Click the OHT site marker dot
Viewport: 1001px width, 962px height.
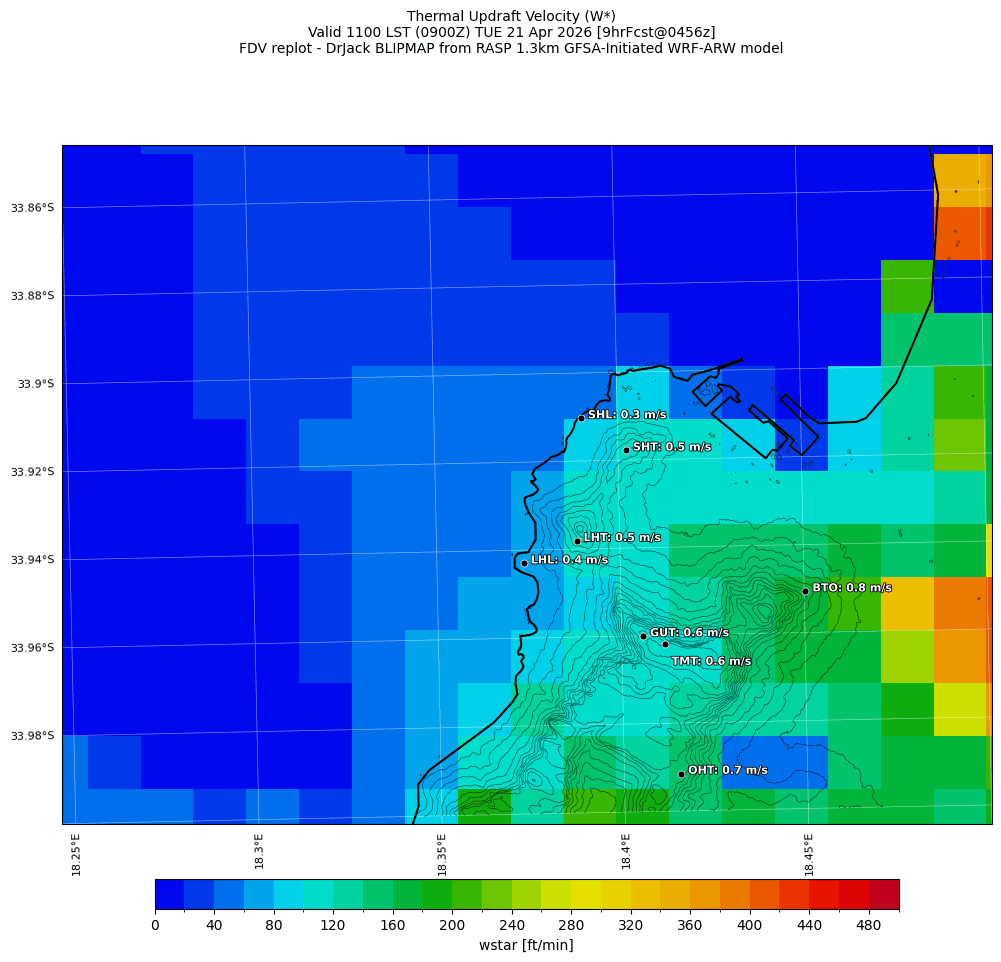(x=681, y=774)
